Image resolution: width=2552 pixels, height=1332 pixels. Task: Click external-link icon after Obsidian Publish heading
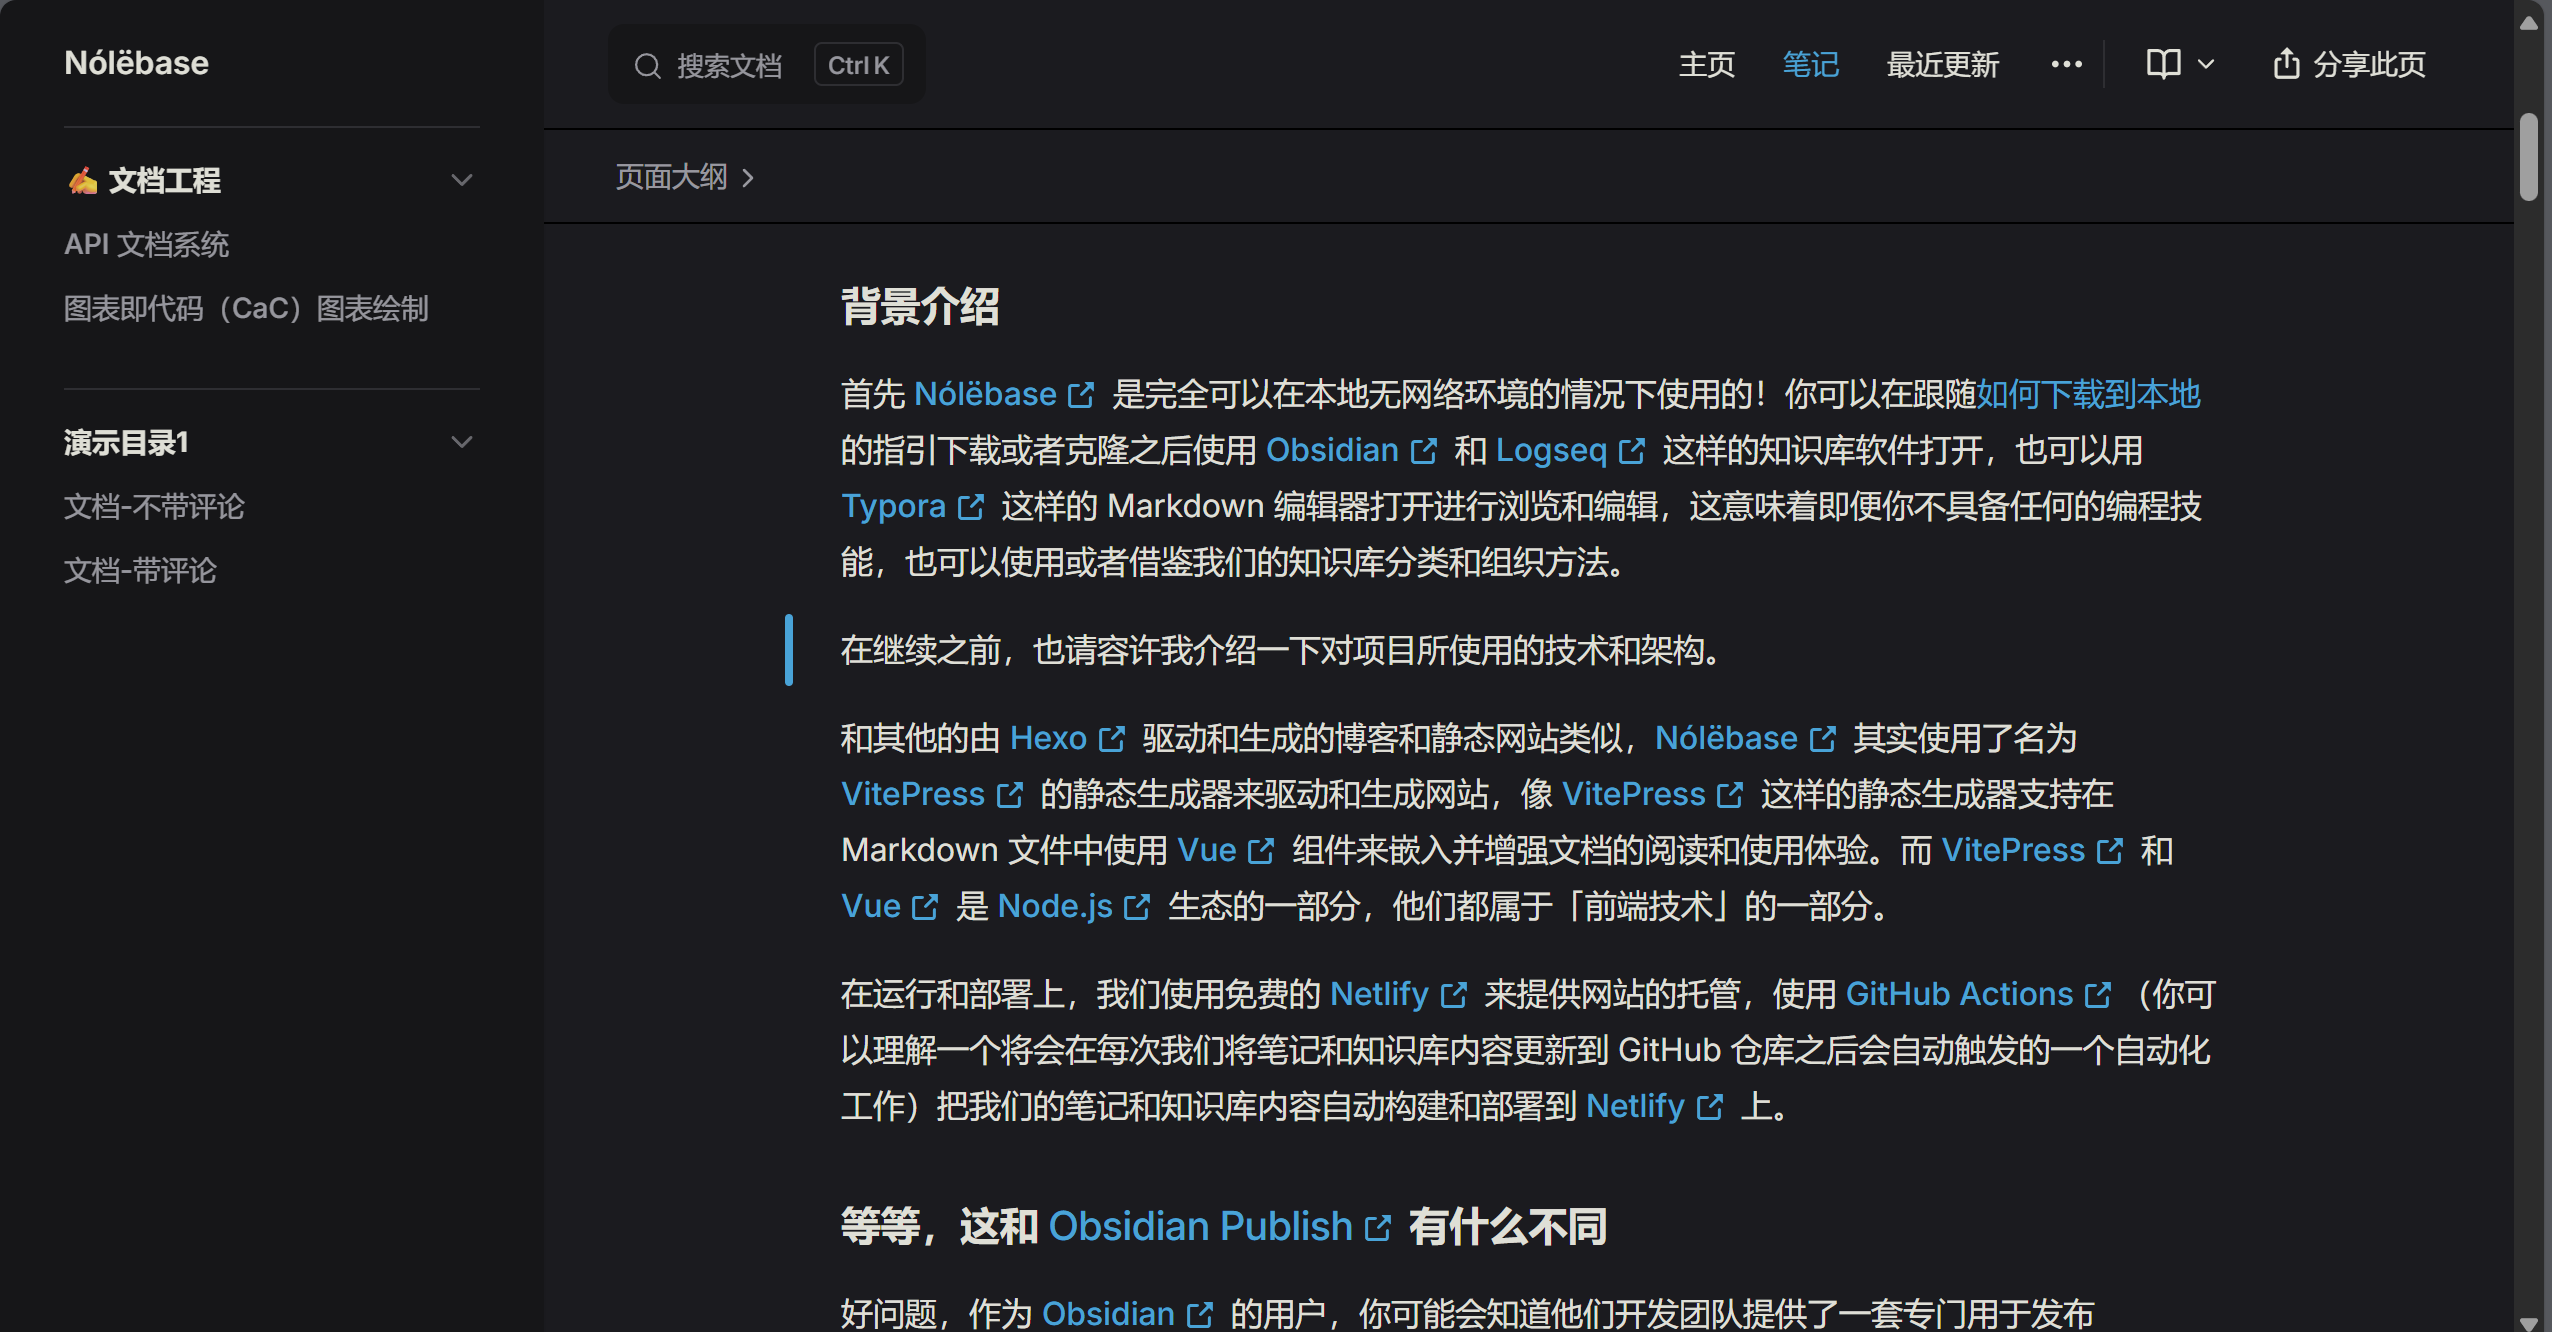pyautogui.click(x=1378, y=1228)
